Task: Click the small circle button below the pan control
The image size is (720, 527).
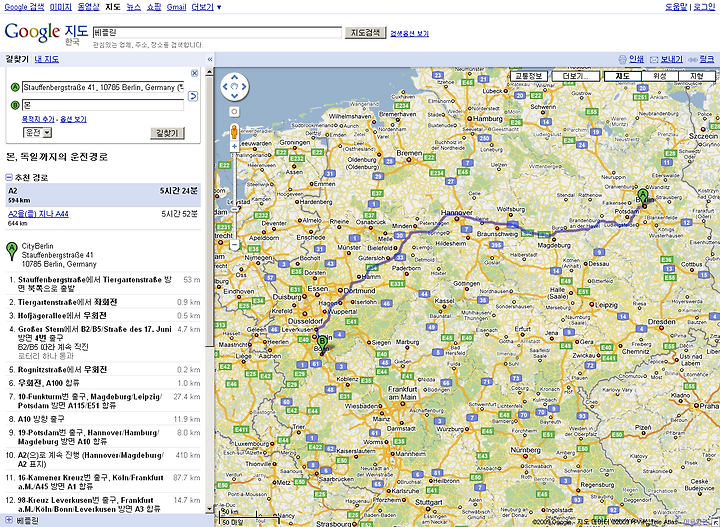Action: tap(235, 112)
